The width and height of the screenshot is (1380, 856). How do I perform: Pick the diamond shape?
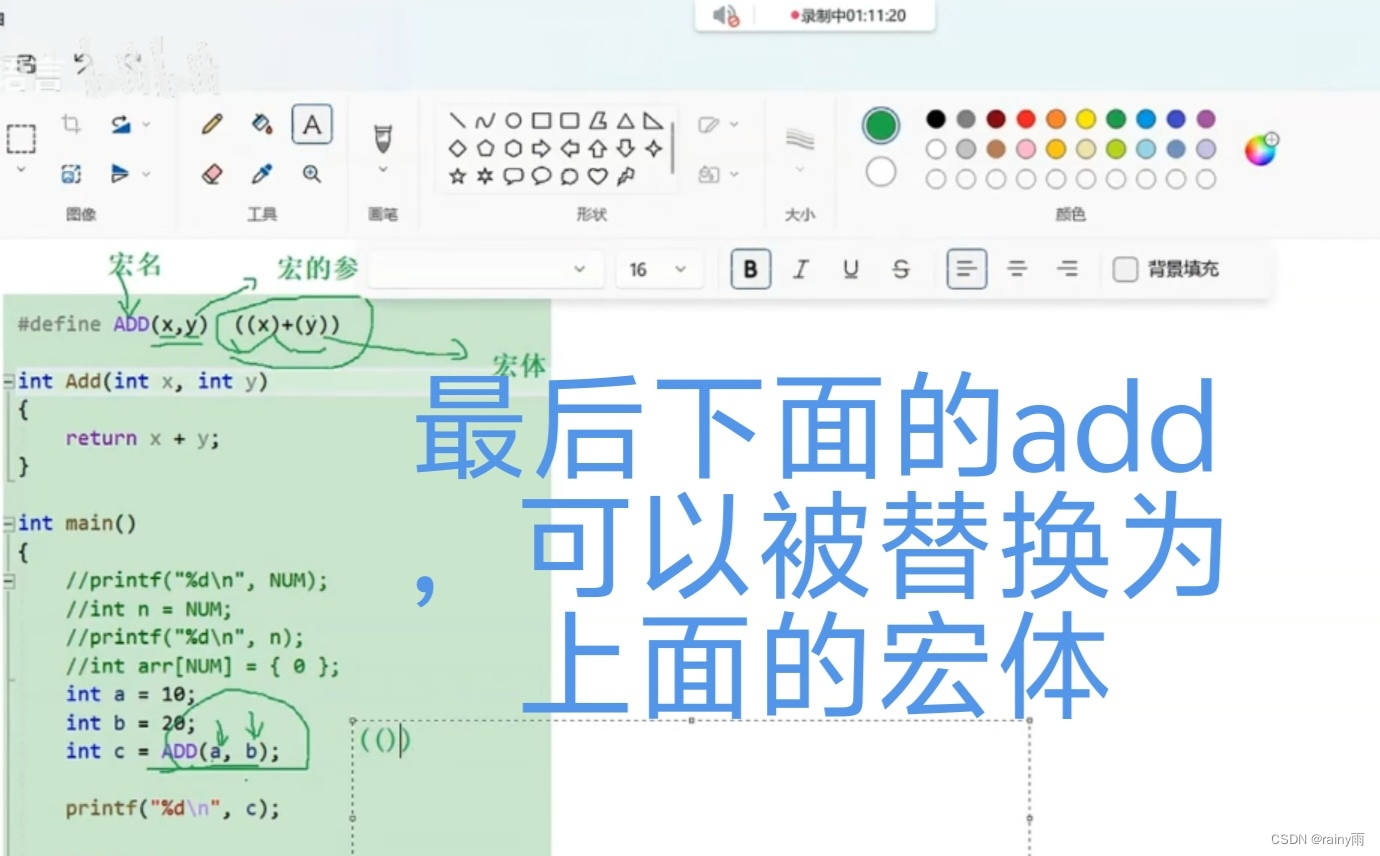458,149
